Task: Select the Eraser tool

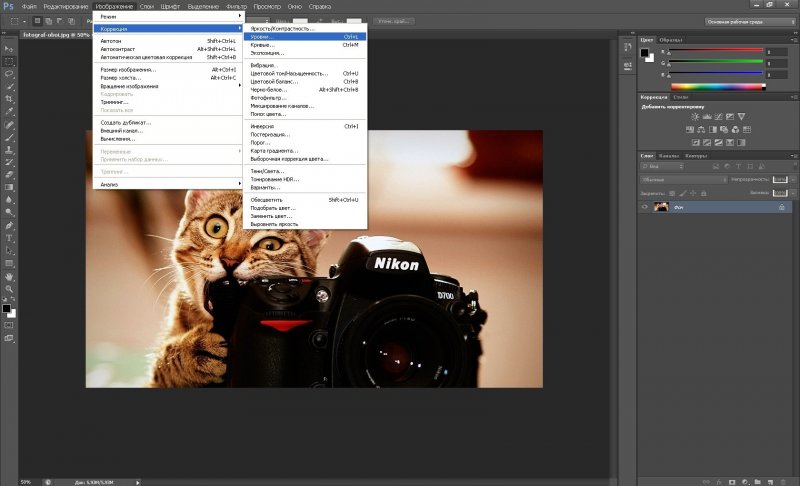Action: (9, 175)
